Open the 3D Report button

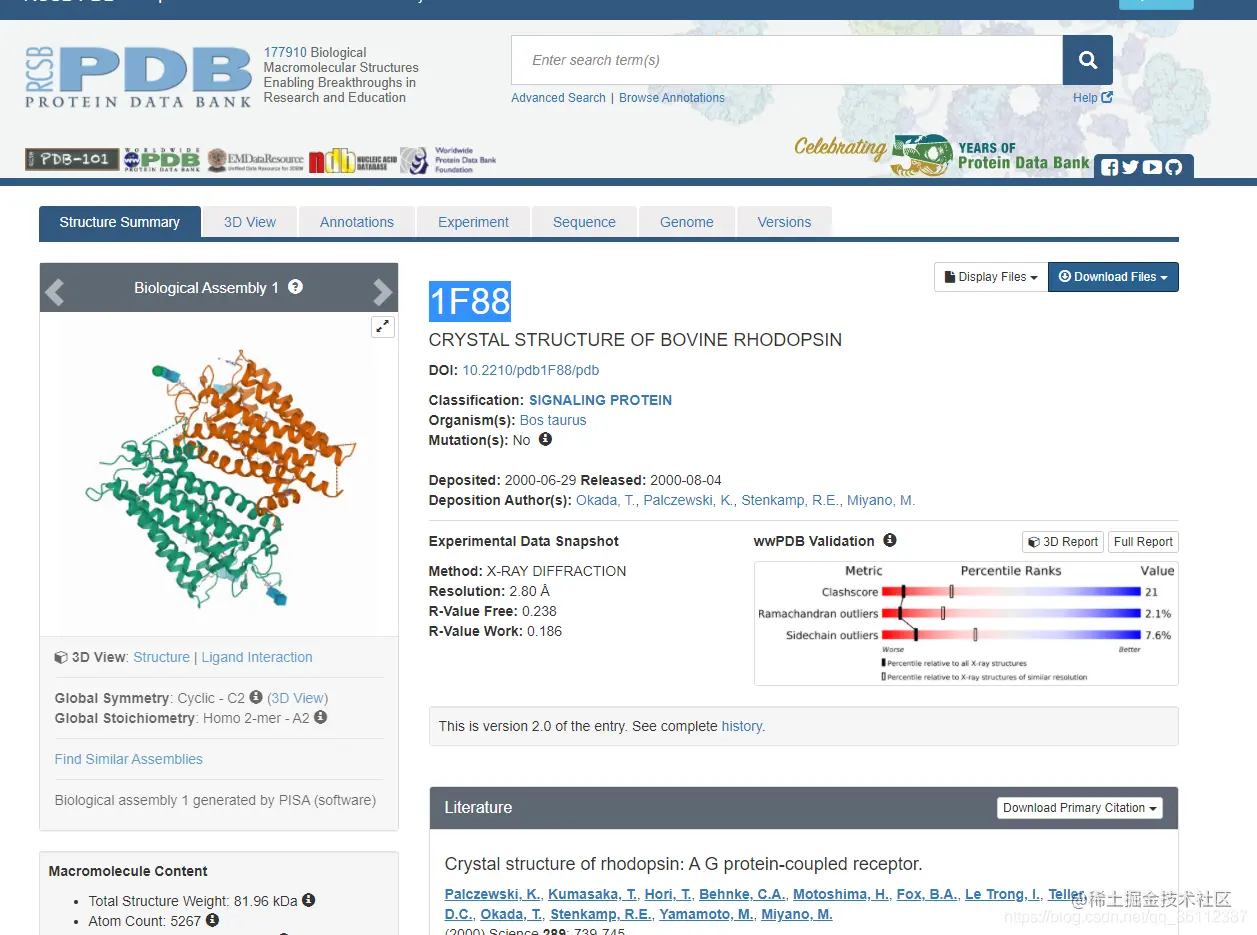click(1062, 542)
